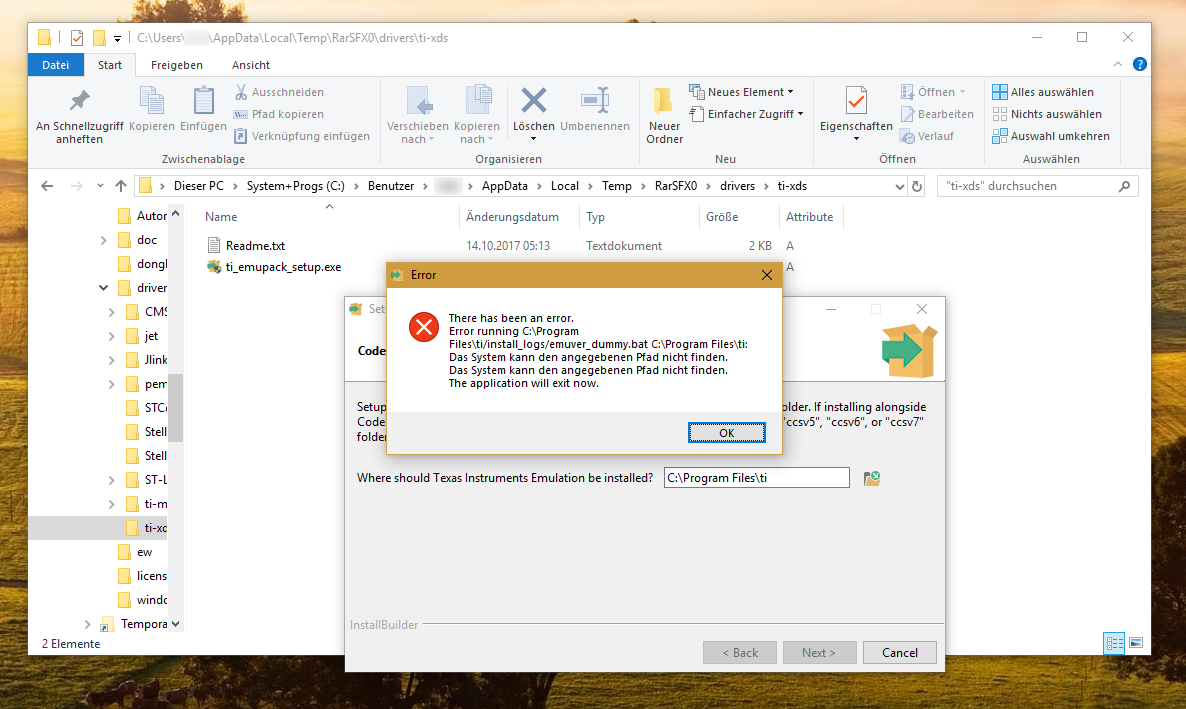Screen dimensions: 1186x709
Task: Open Verschieben nach dropdown
Action: tap(418, 133)
